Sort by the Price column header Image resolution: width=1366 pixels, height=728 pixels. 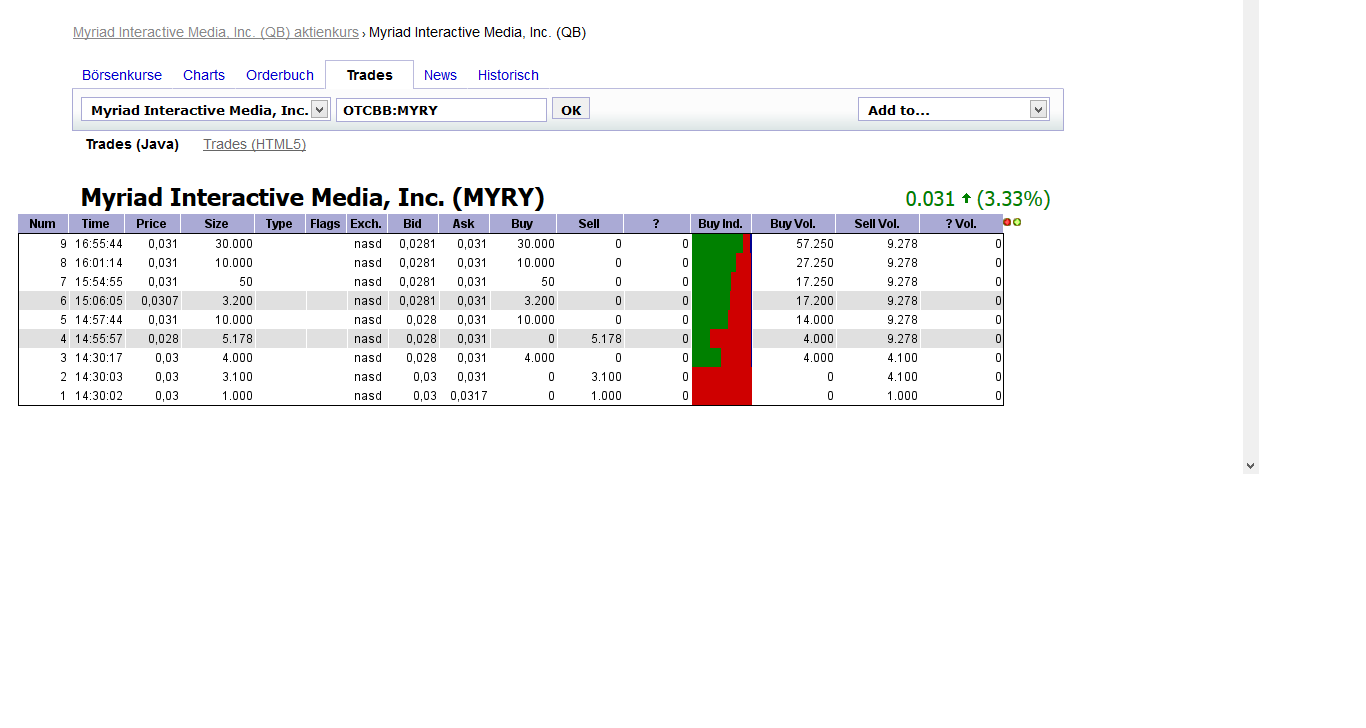(152, 224)
